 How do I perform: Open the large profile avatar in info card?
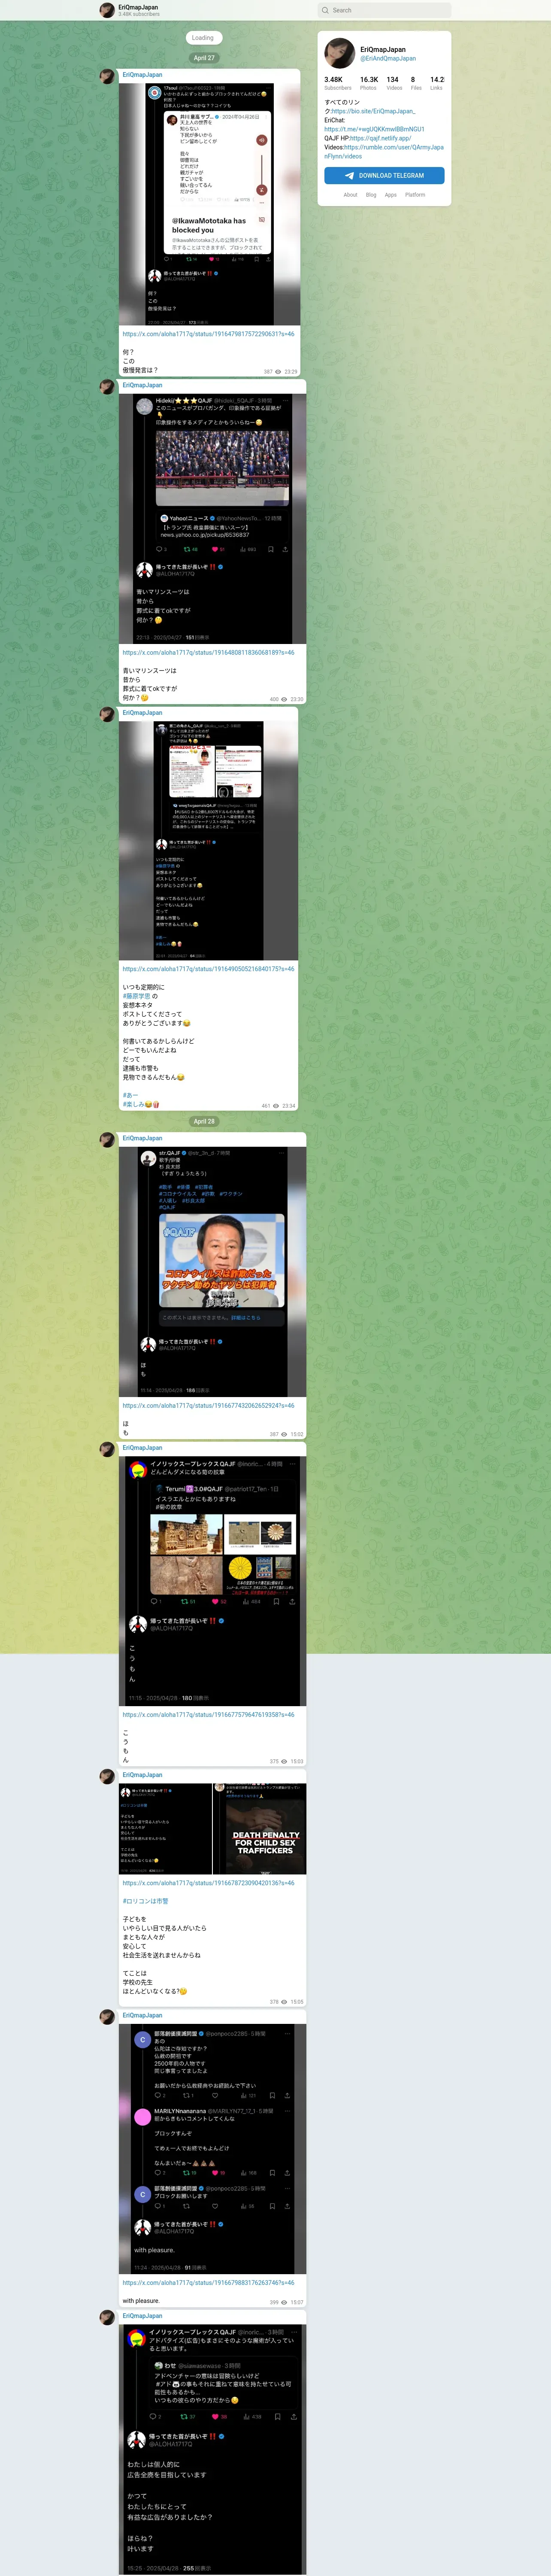(339, 53)
